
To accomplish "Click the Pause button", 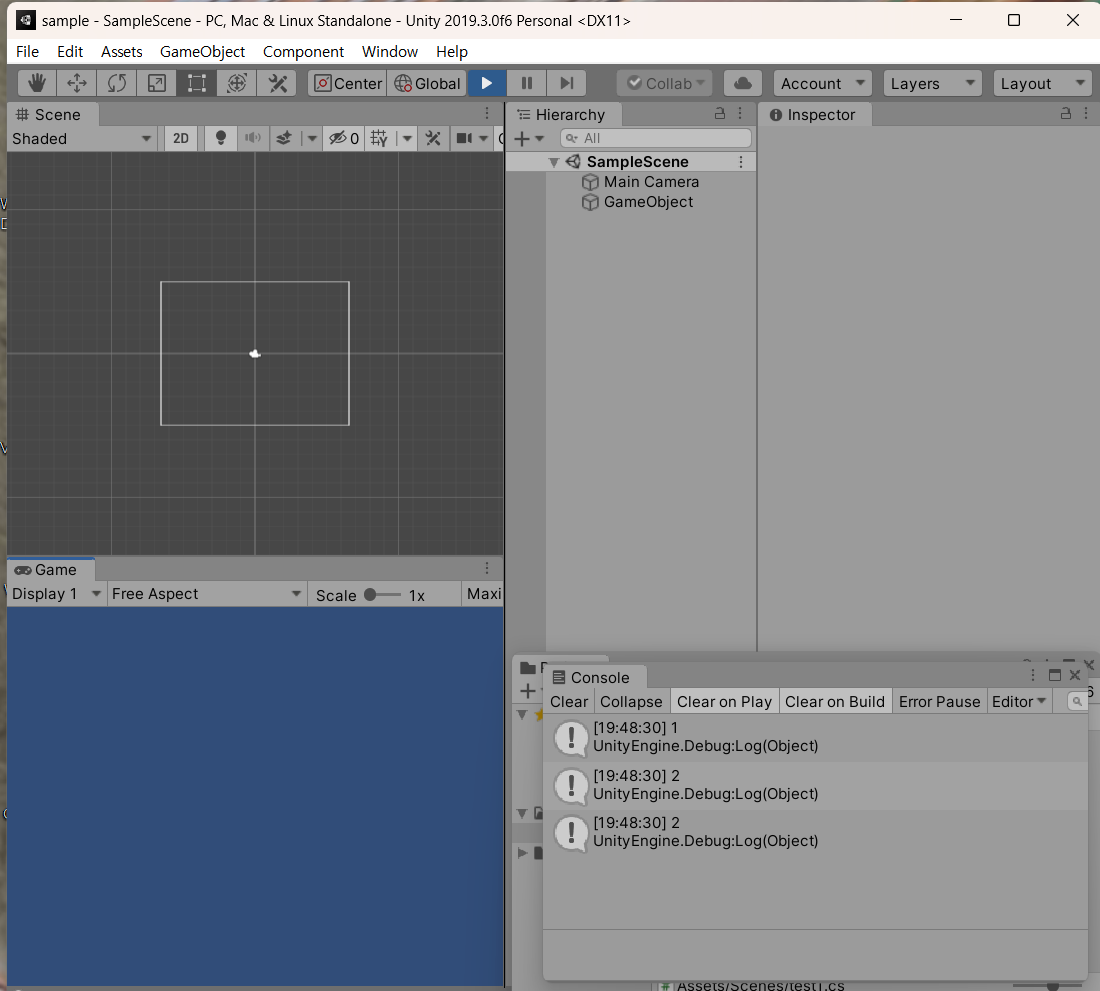I will (527, 83).
